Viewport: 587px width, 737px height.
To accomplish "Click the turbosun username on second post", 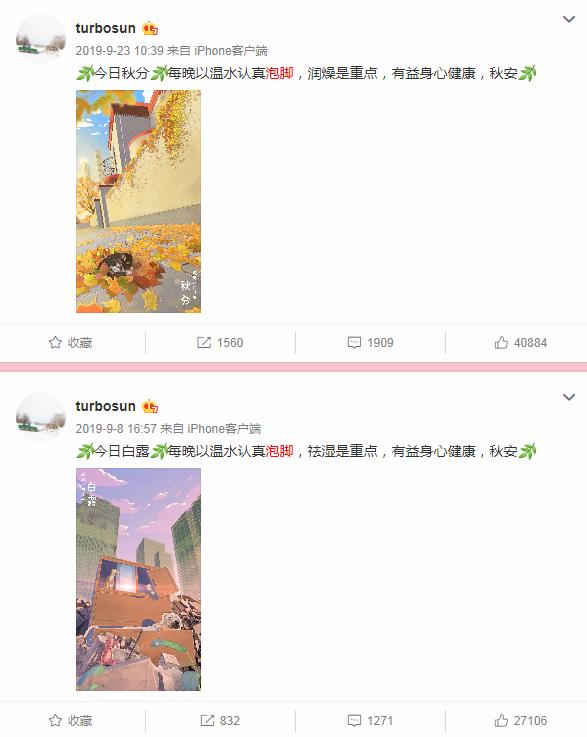I will point(106,406).
